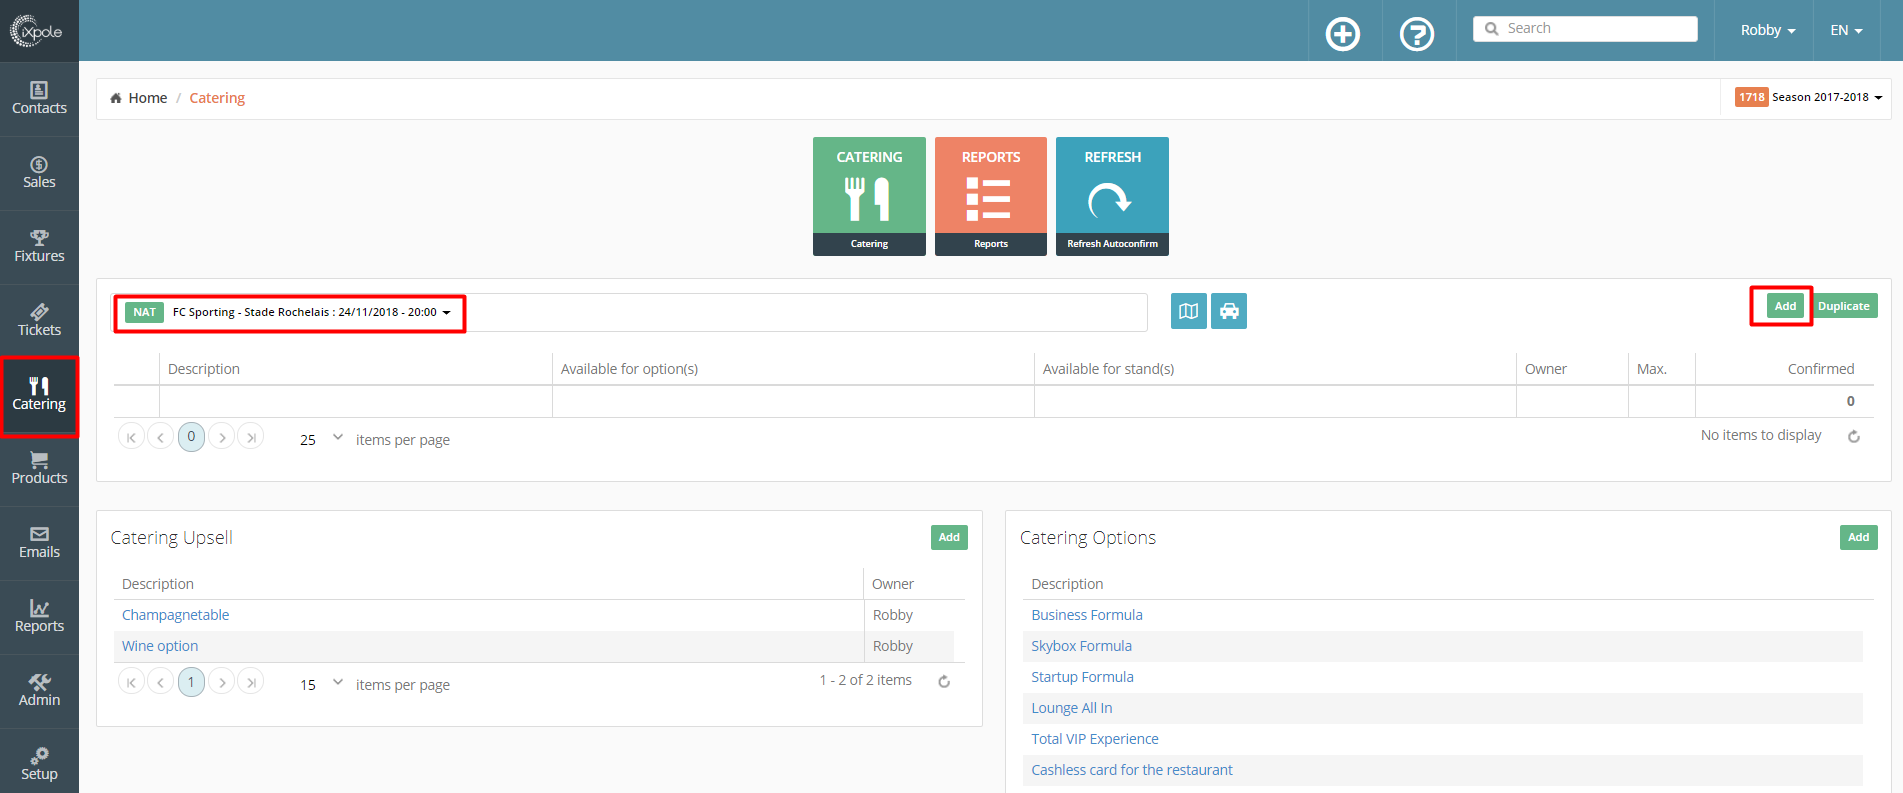Click Add next to Duplicate
This screenshot has height=793, width=1903.
[1785, 306]
